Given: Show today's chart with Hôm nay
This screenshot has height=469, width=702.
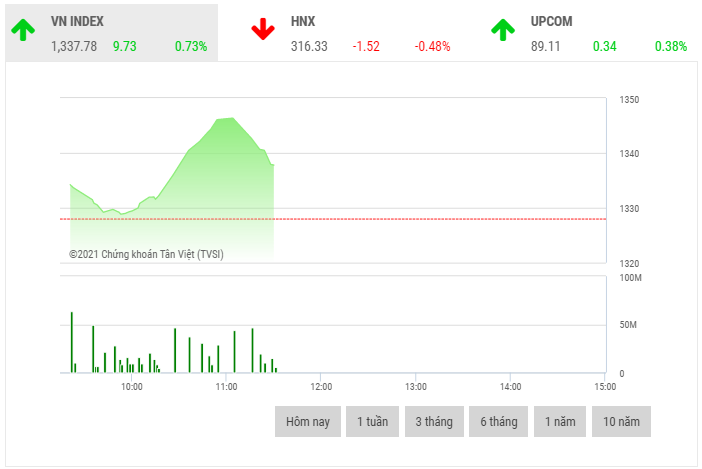Looking at the screenshot, I should tap(308, 422).
